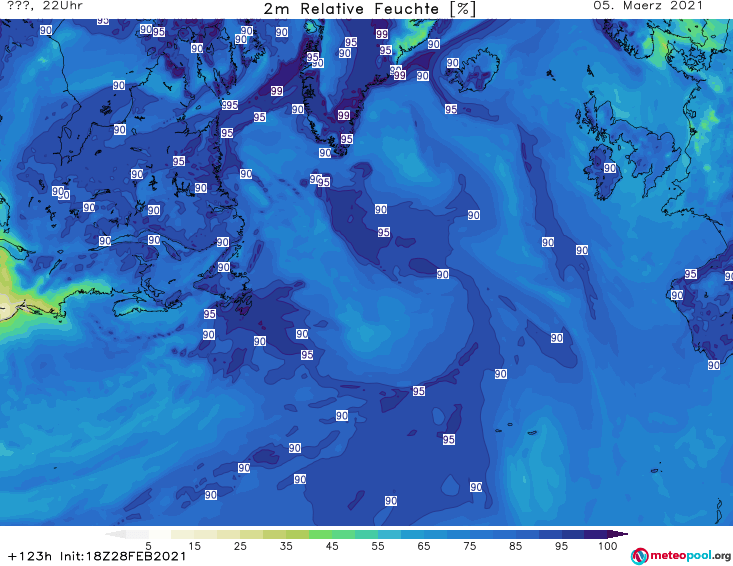Click the legend's value 95 tick label
733x566 pixels.
click(561, 546)
